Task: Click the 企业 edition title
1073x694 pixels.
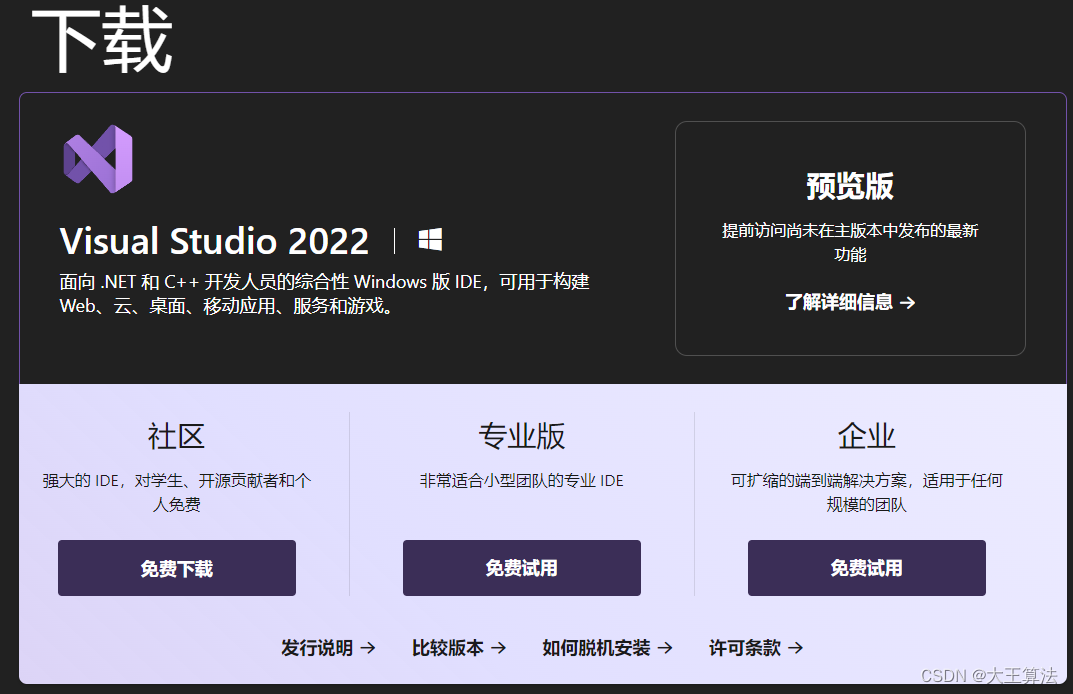Action: point(866,436)
